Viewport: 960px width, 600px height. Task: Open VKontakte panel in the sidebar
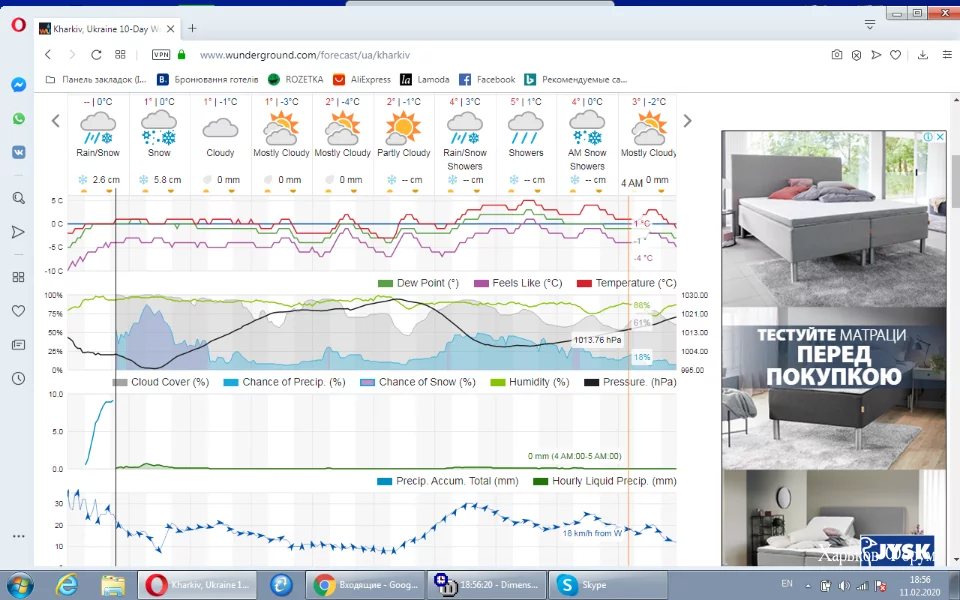point(18,152)
